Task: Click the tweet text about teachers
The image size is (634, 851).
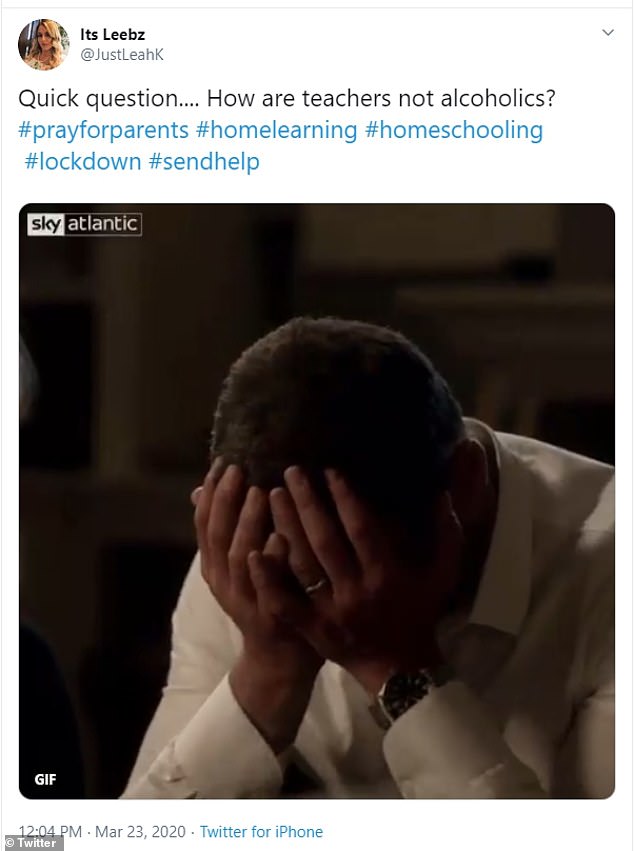Action: click(x=287, y=98)
